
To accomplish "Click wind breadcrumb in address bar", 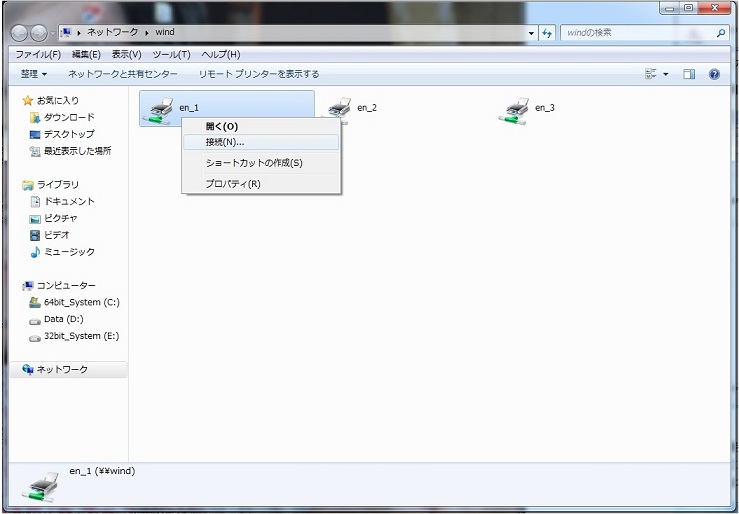I will 165,33.
